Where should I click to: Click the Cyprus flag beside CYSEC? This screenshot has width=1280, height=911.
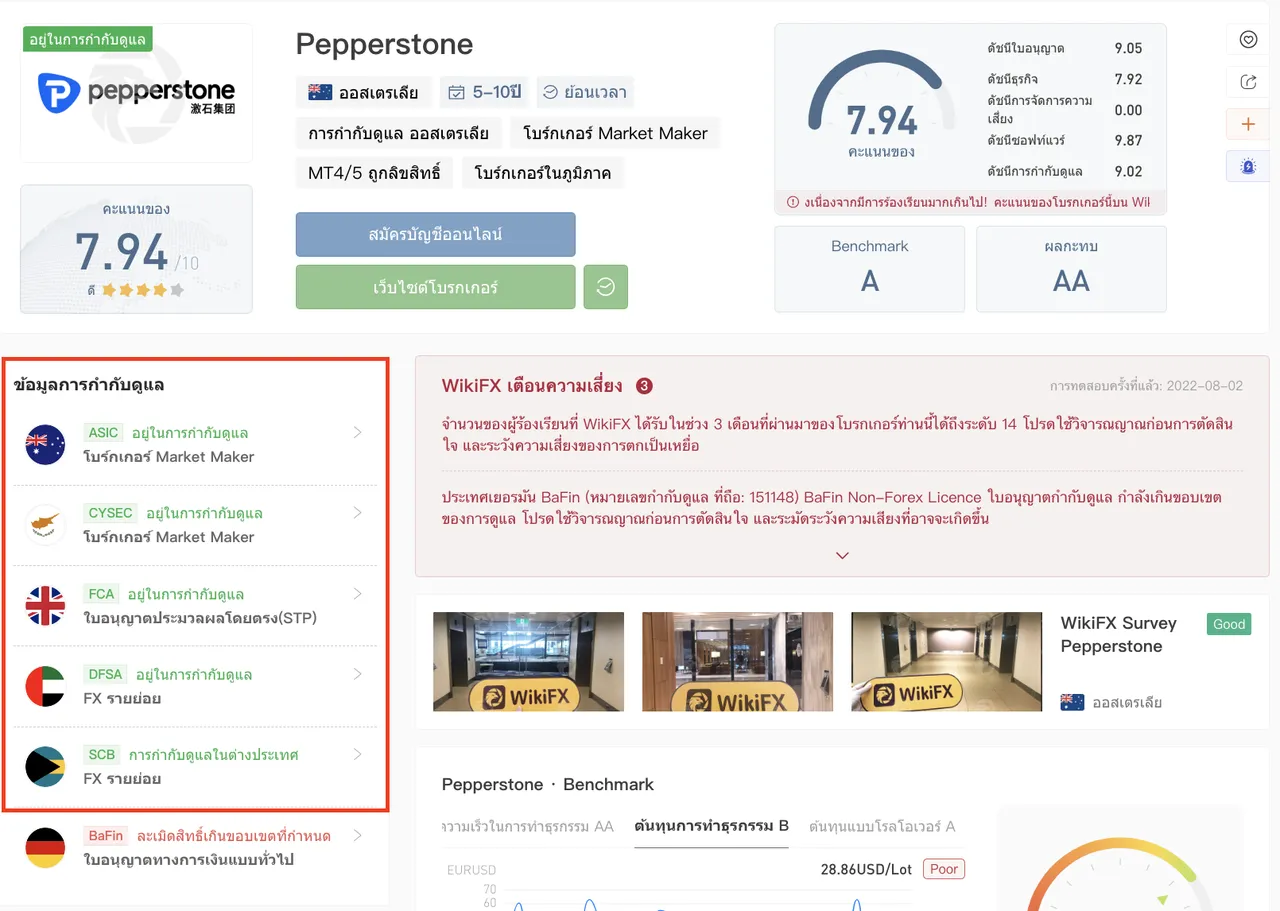pos(45,525)
